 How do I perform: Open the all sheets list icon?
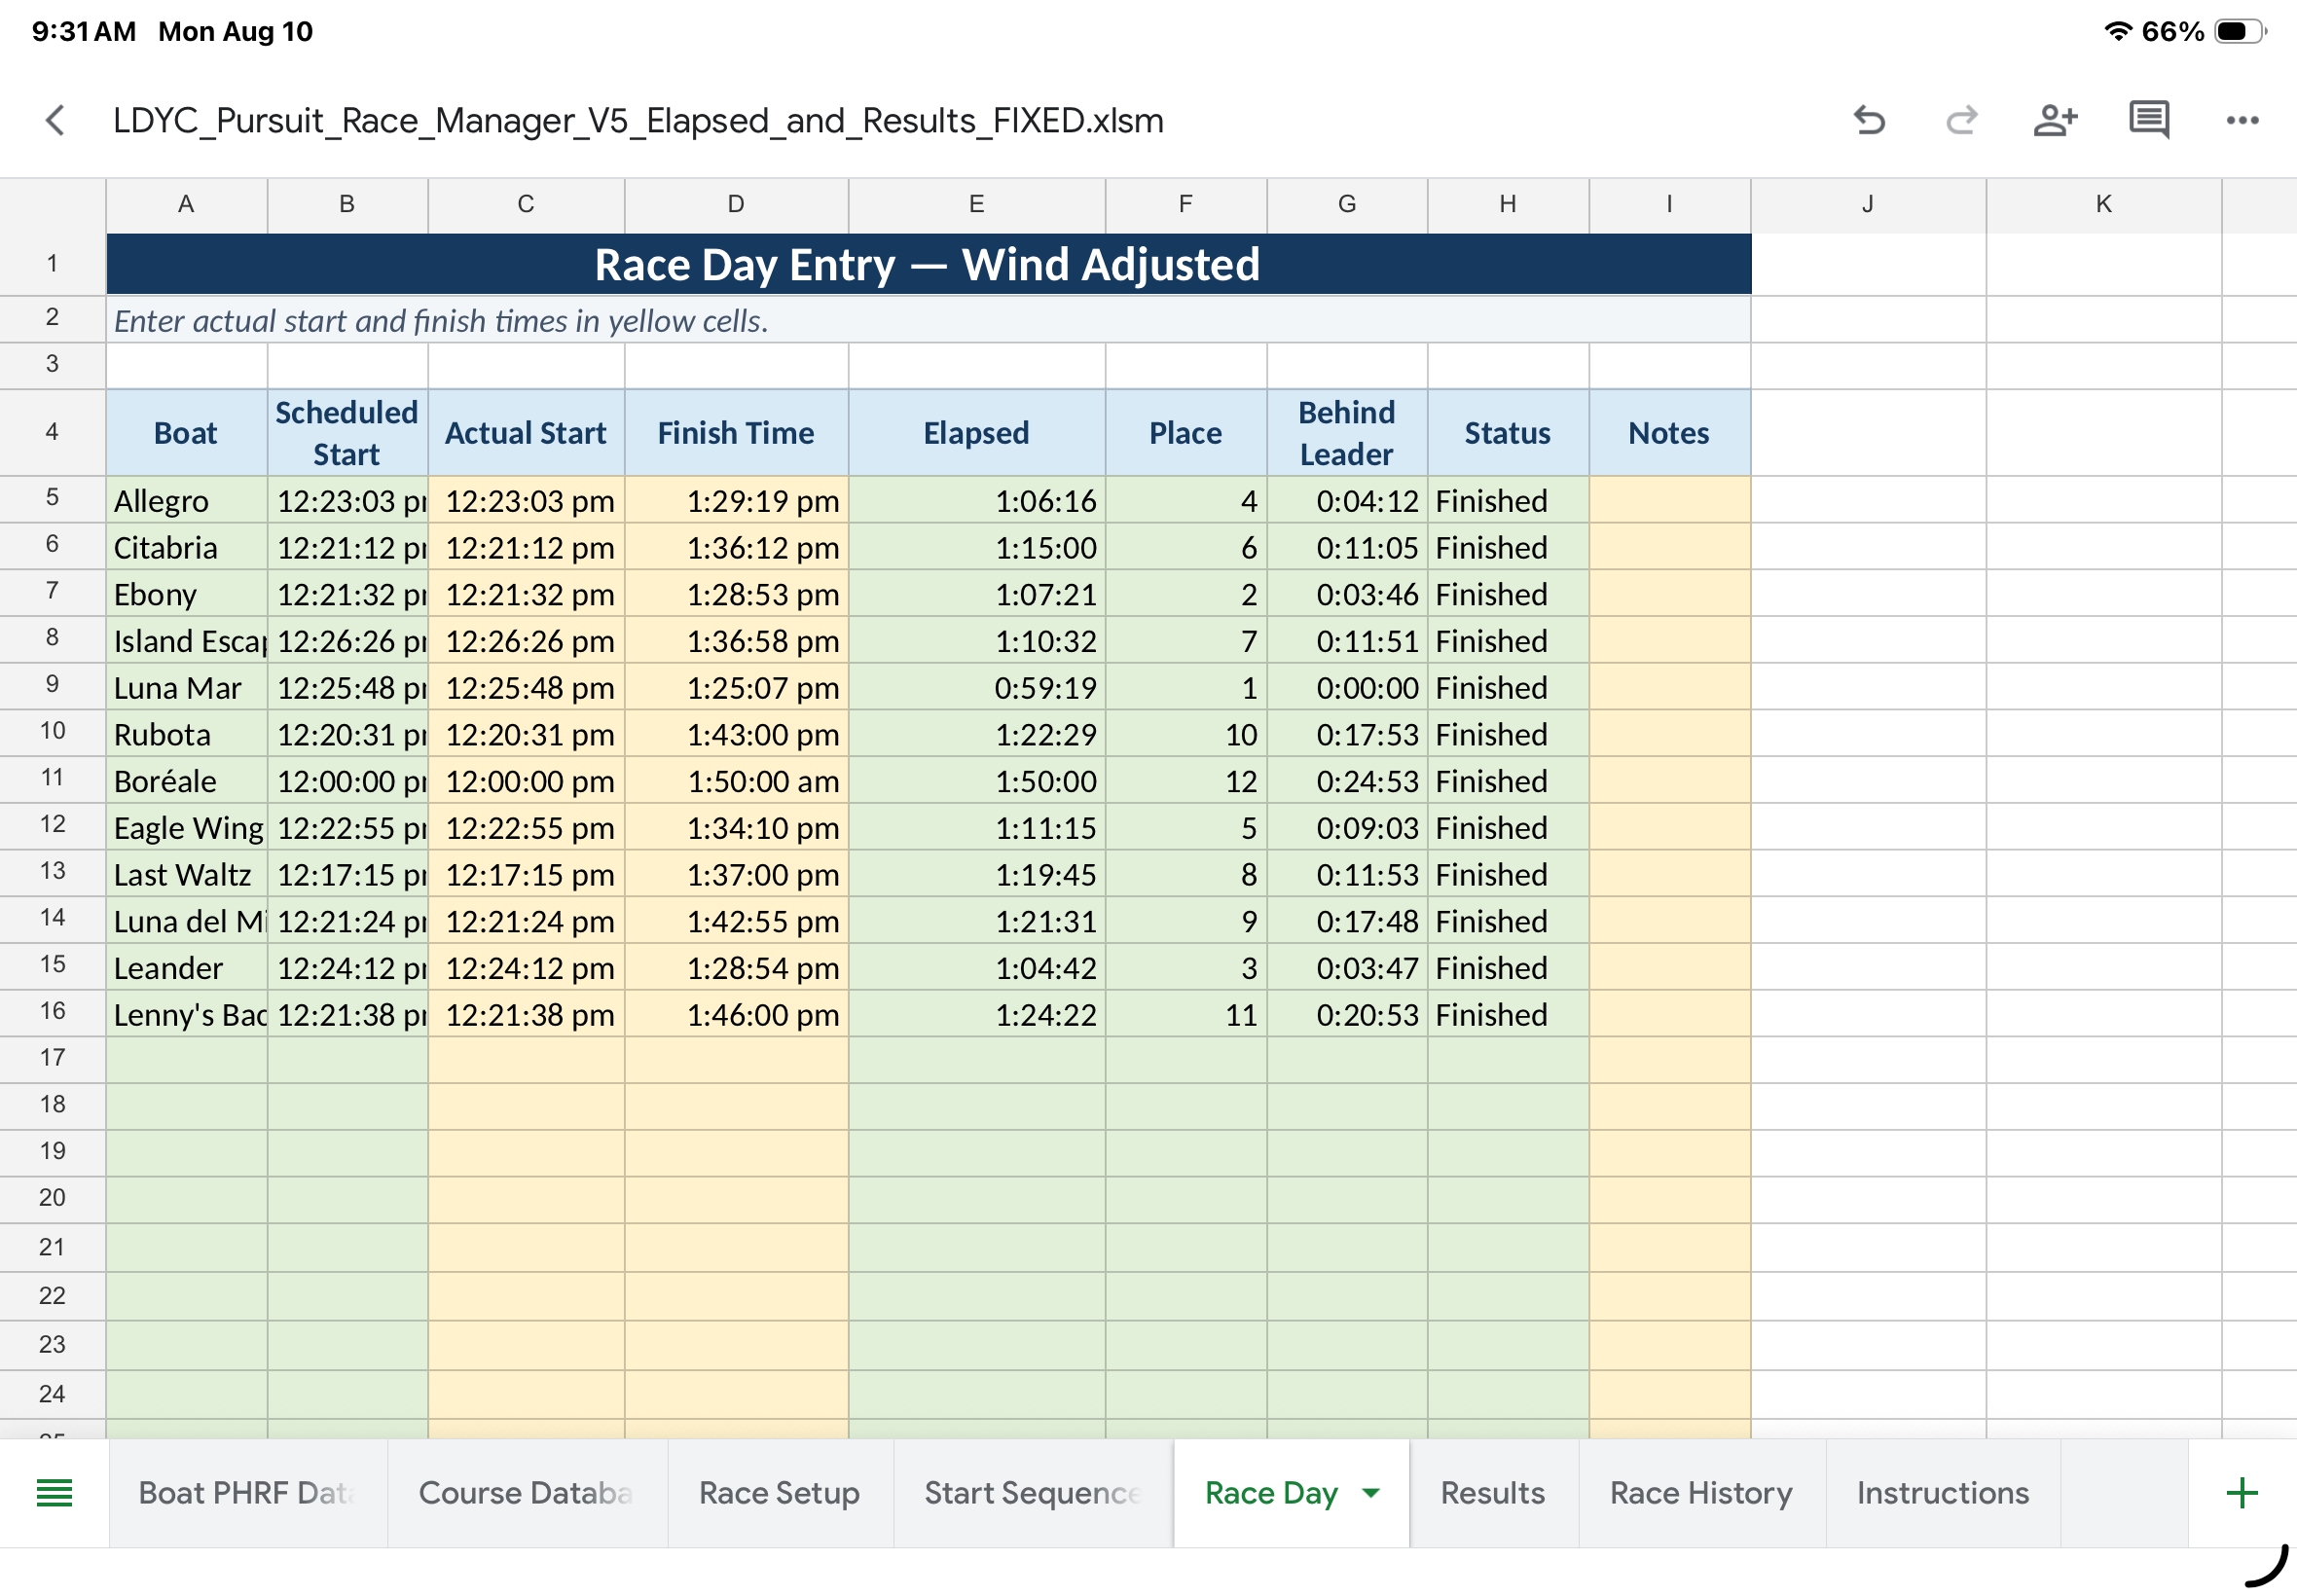[54, 1493]
